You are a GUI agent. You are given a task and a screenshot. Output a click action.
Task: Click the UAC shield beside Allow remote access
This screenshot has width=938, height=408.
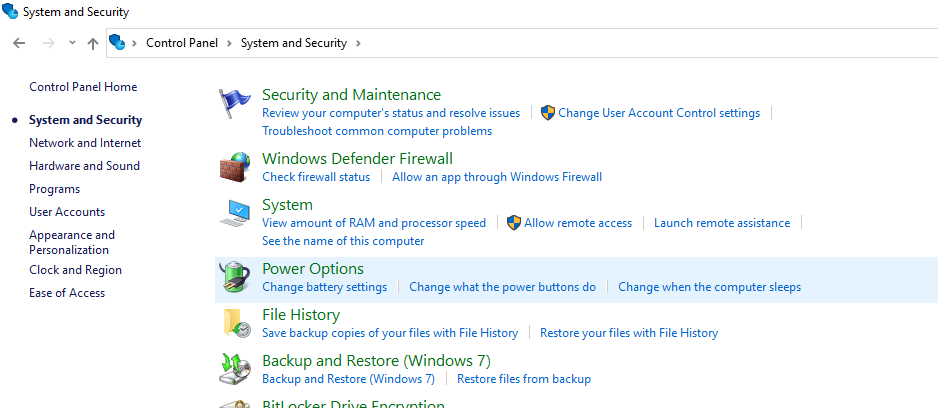(x=513, y=223)
